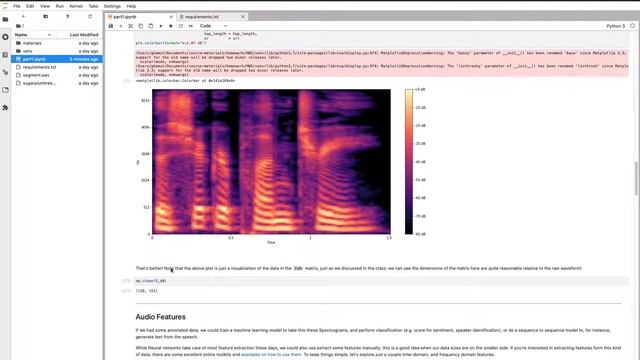The width and height of the screenshot is (640, 360).
Task: Open the File menu
Action: click(x=17, y=6)
